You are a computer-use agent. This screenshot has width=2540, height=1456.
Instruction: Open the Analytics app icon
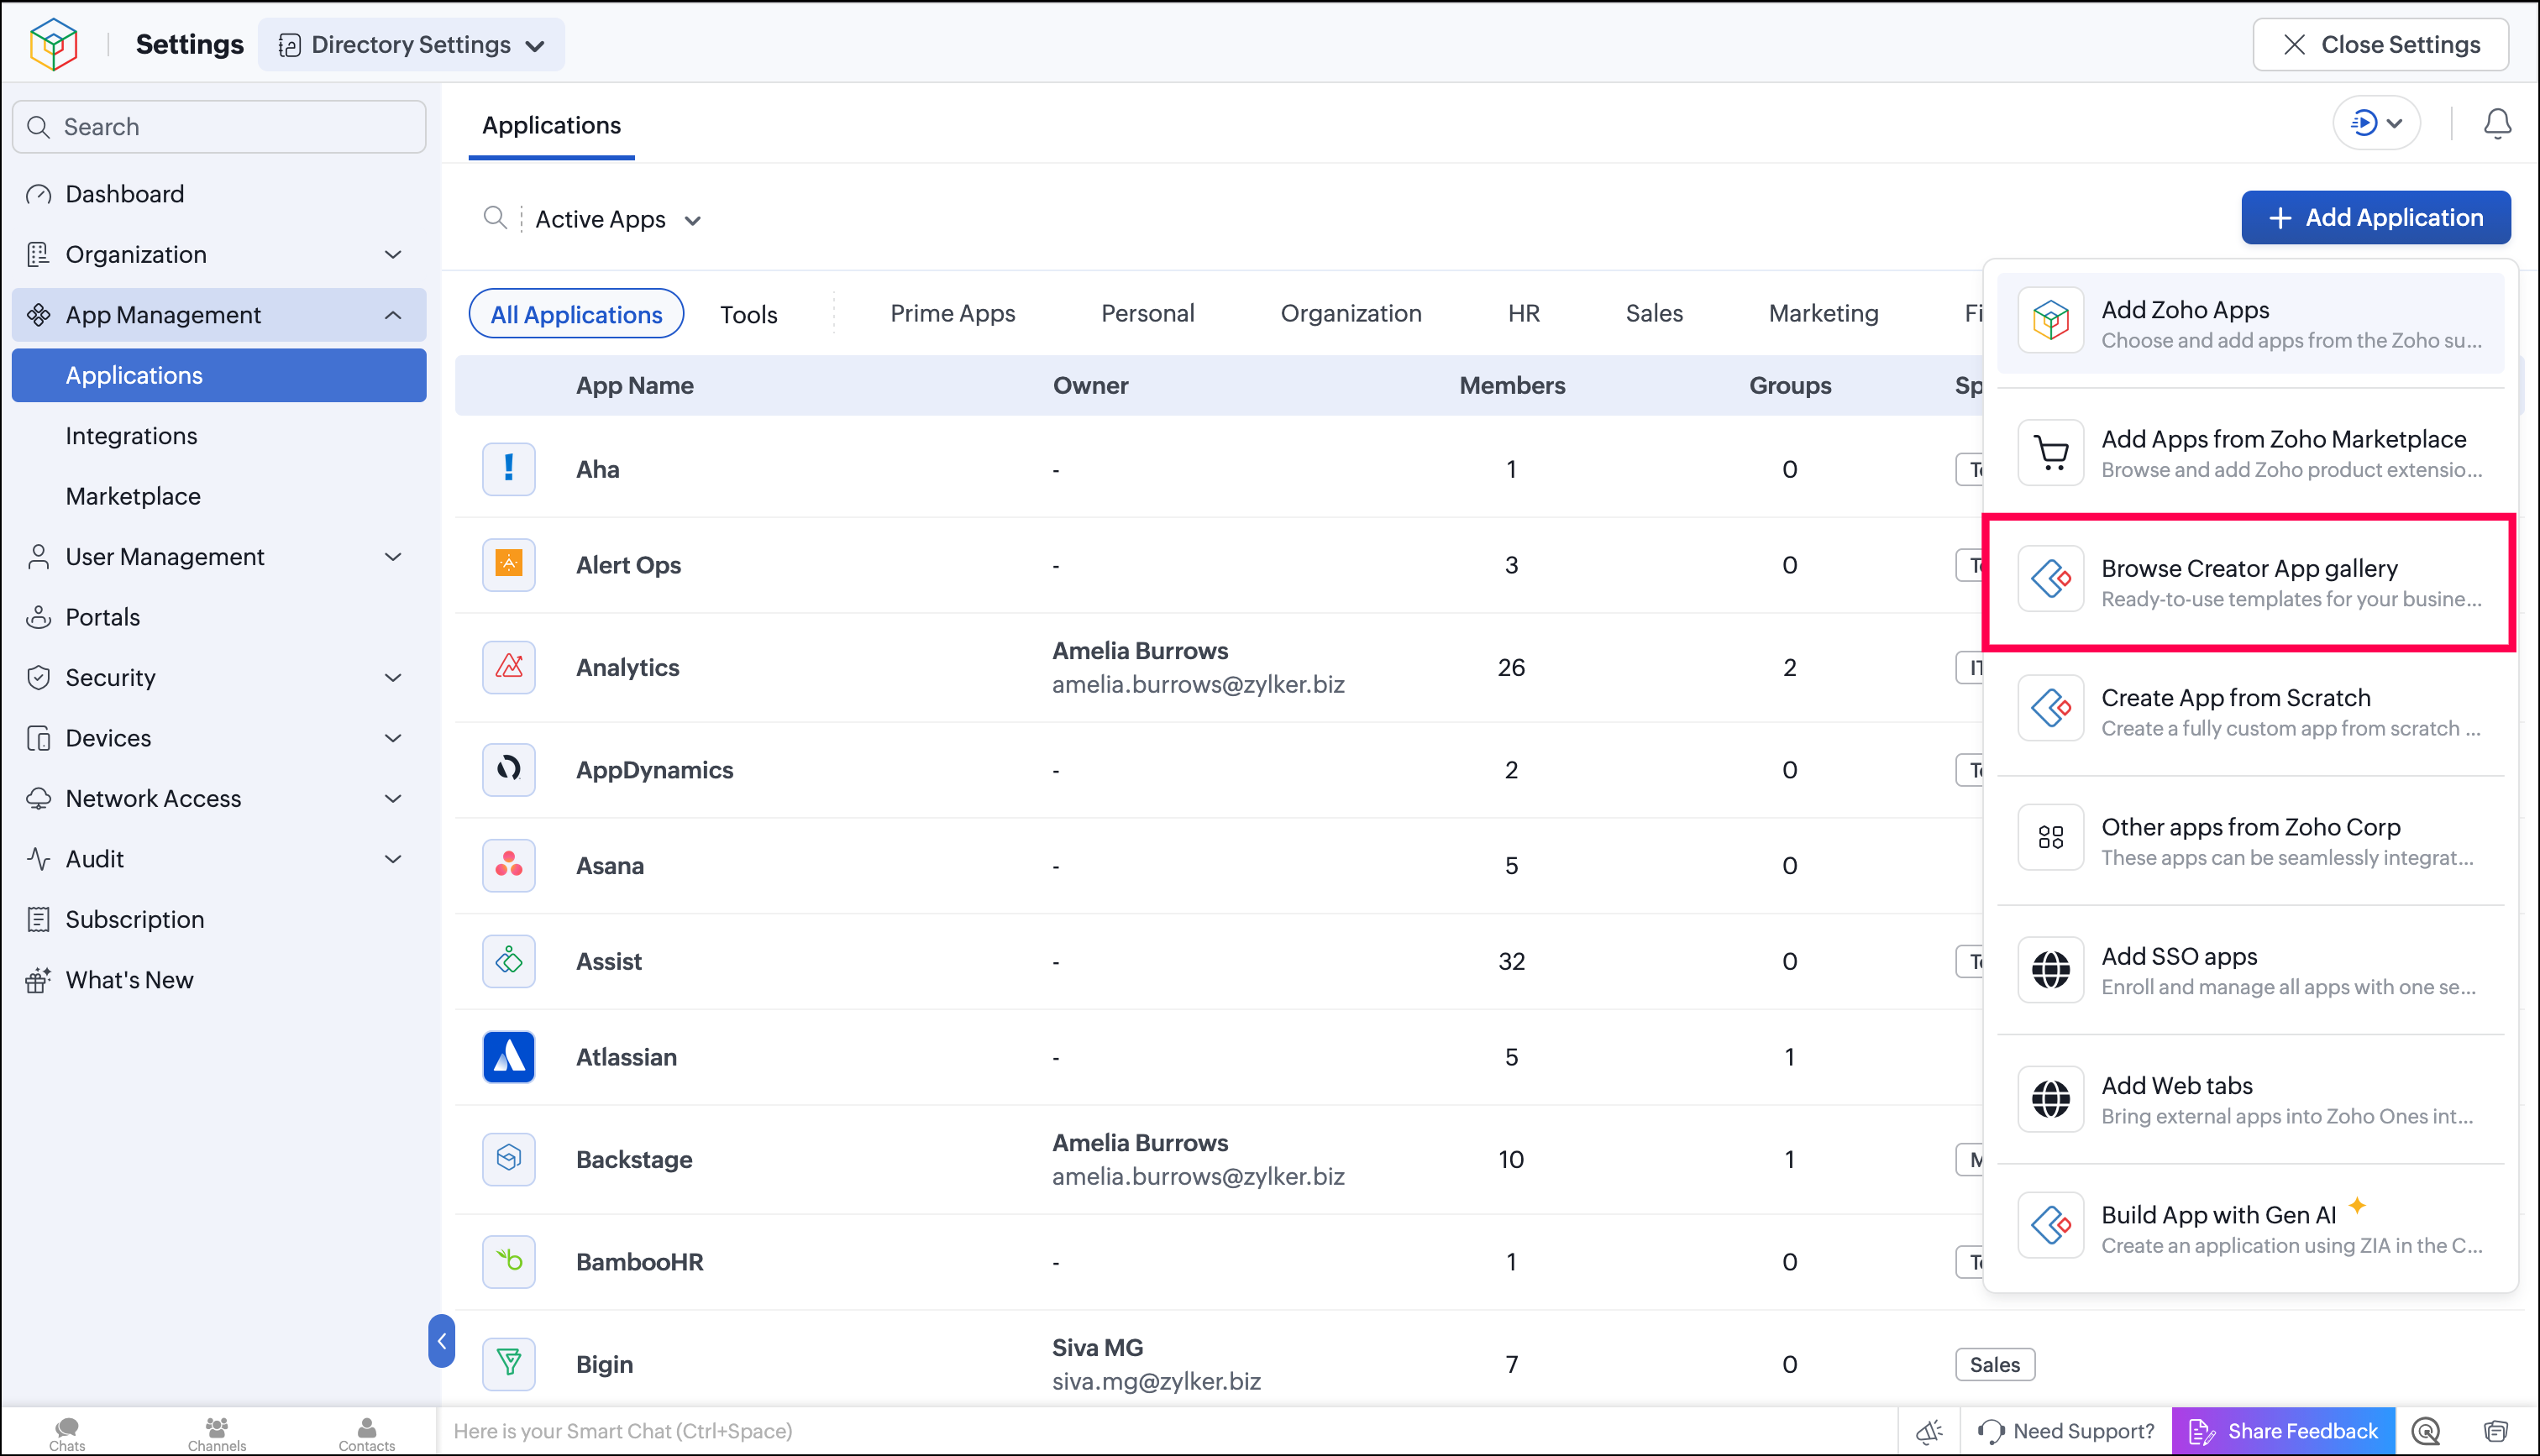tap(509, 667)
